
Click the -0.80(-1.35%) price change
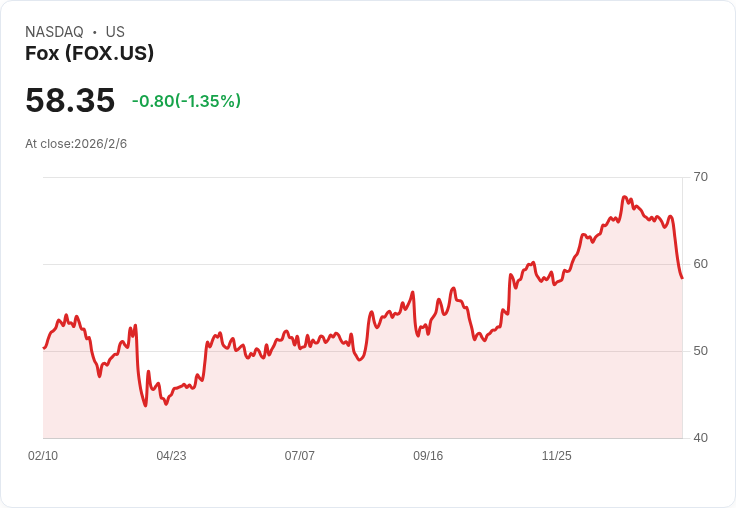click(186, 101)
